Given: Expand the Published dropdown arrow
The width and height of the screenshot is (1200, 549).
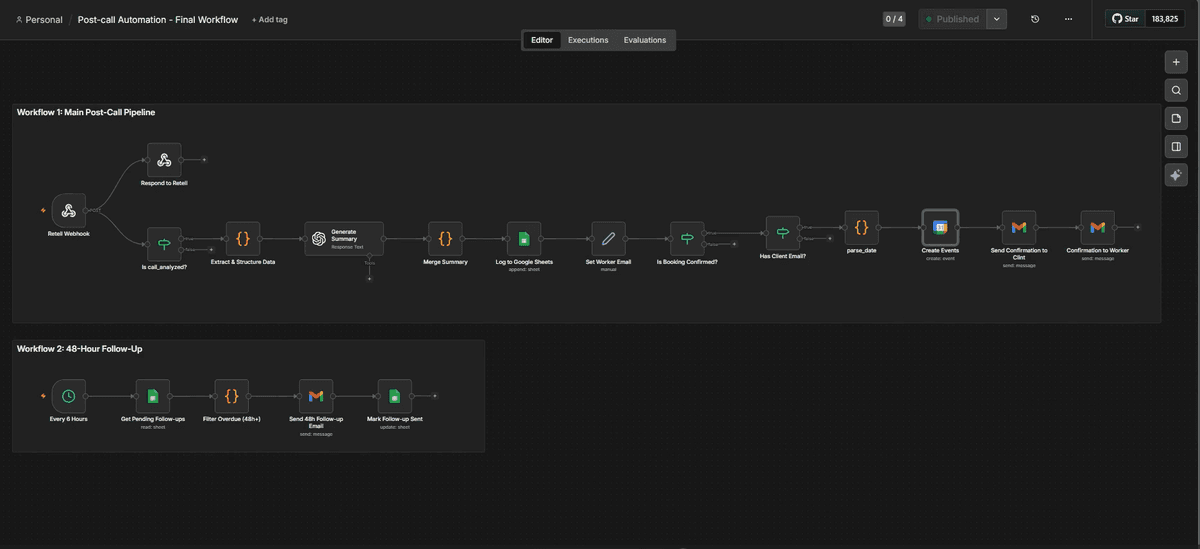Looking at the screenshot, I should 996,19.
